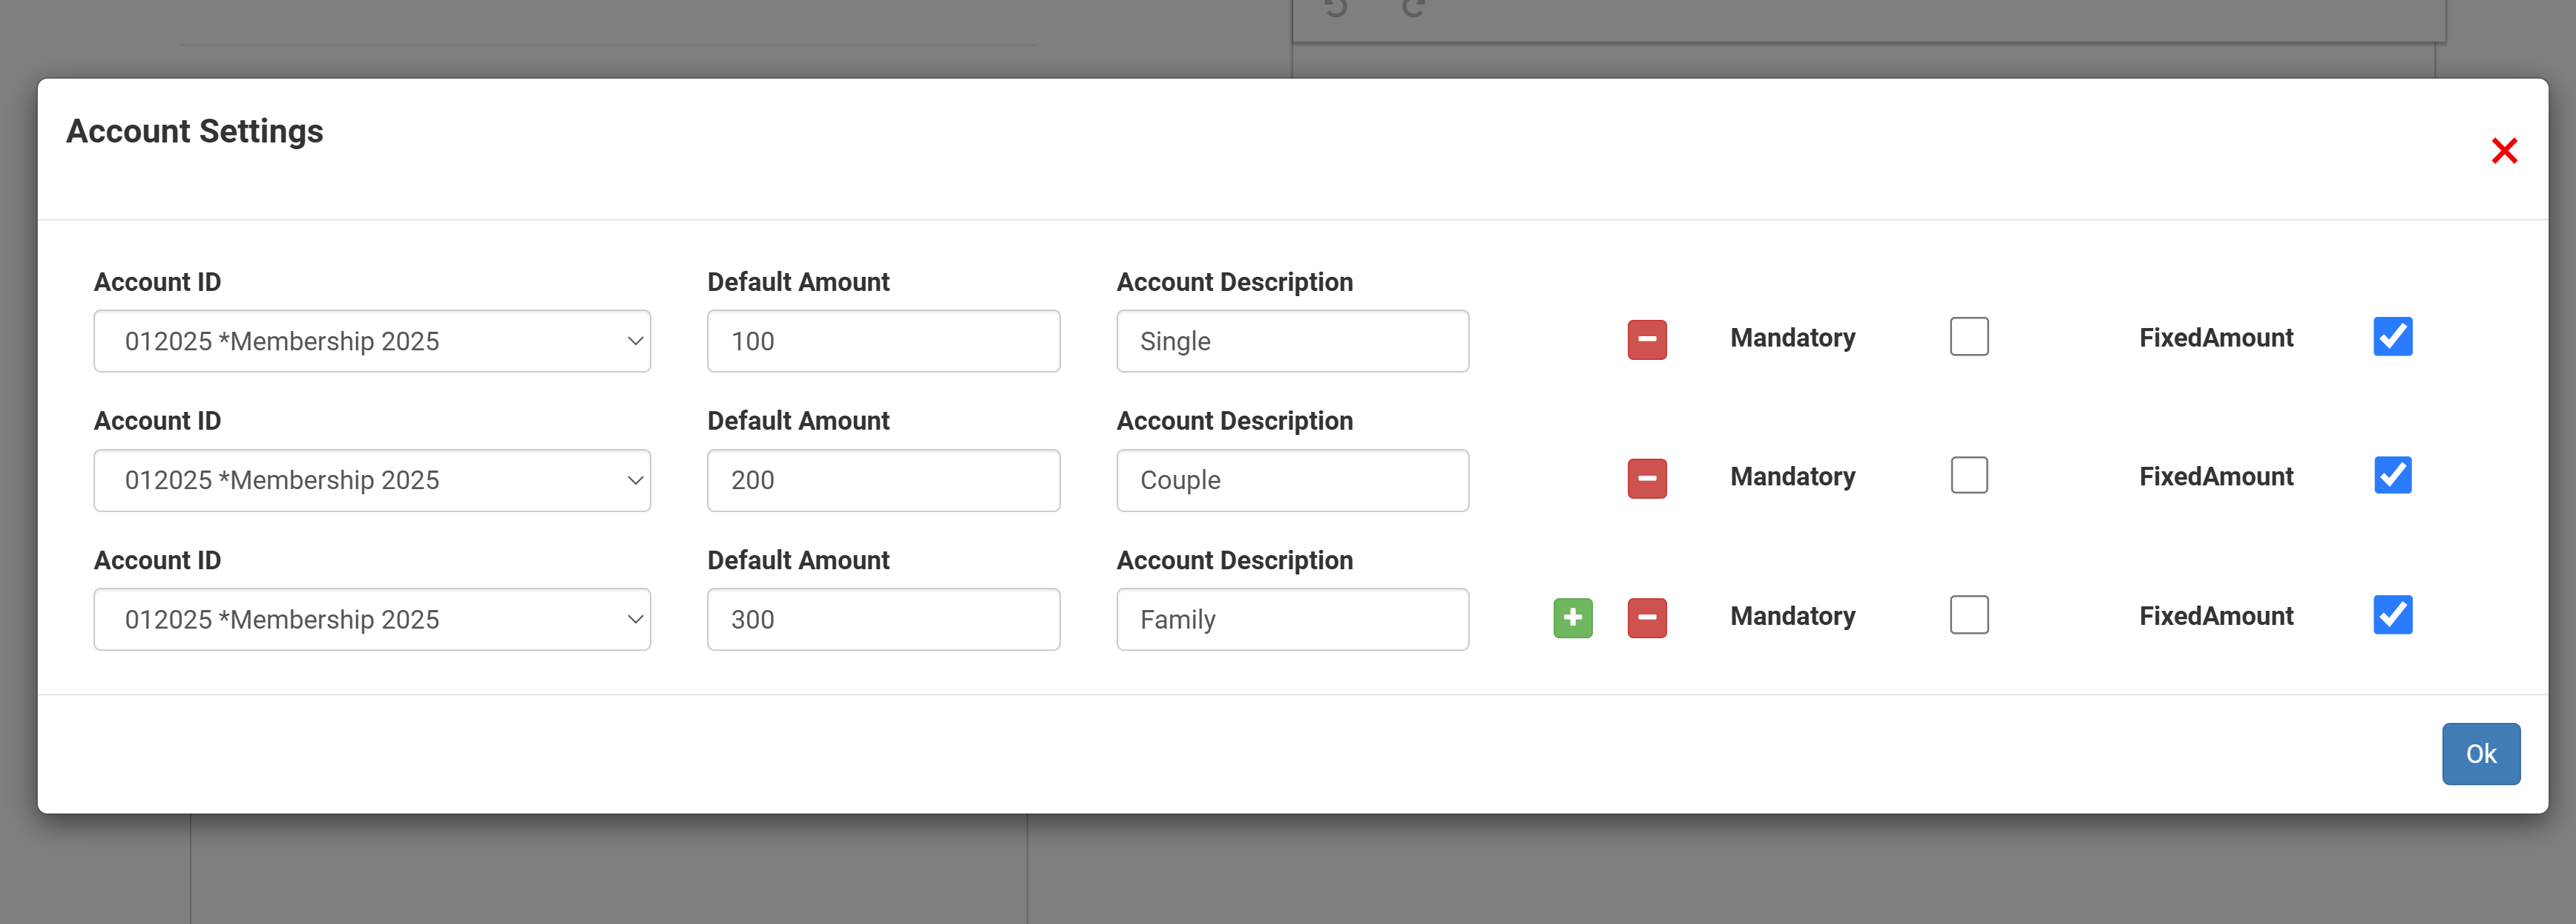Remove the Couple membership row
Screen dimensions: 2576x924
(x=1646, y=479)
